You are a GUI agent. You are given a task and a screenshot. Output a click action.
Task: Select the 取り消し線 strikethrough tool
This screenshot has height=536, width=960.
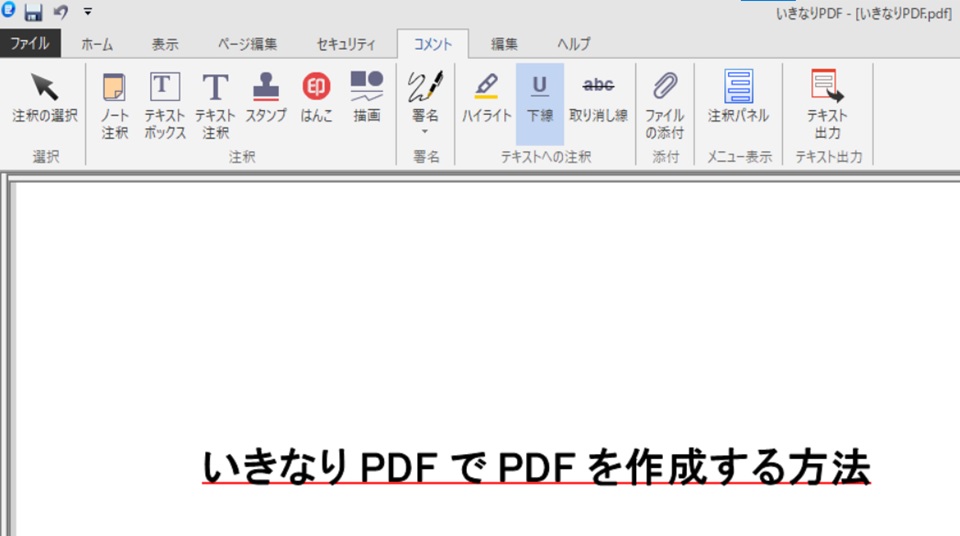[598, 98]
